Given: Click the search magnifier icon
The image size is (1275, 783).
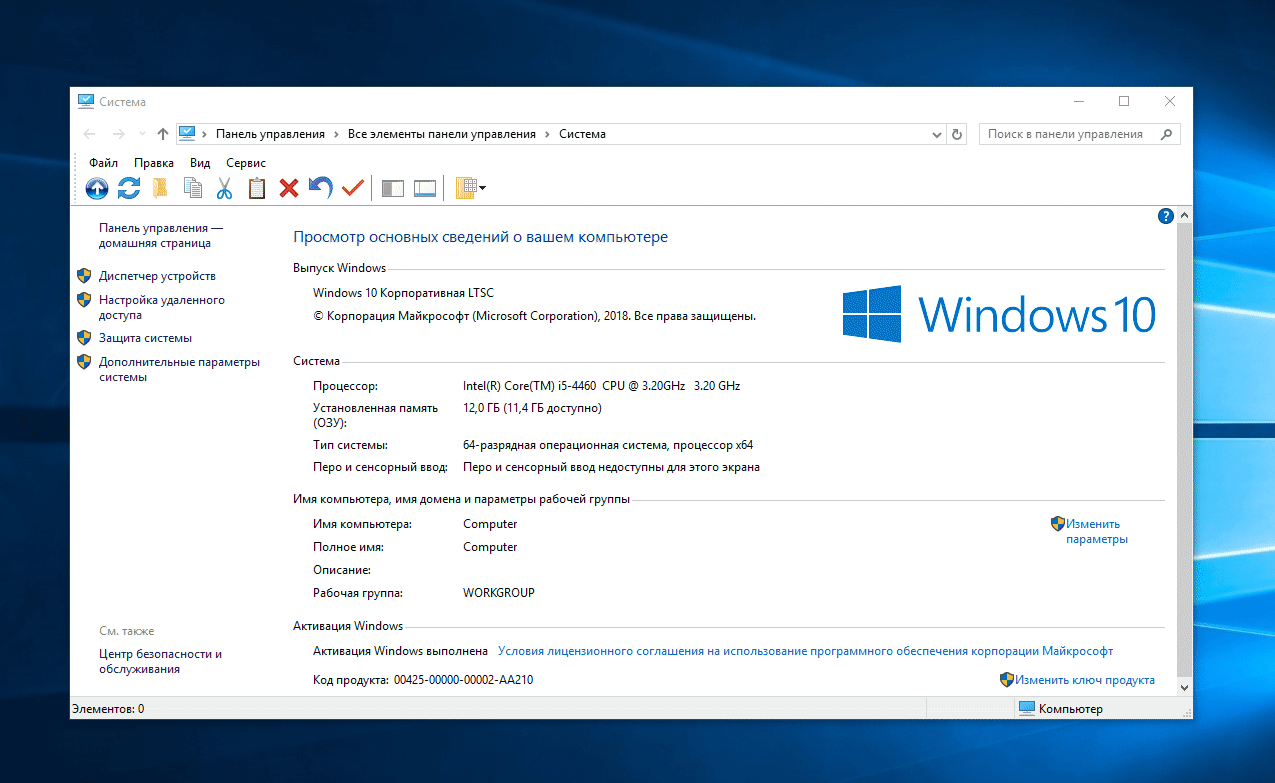Looking at the screenshot, I should coord(1166,134).
